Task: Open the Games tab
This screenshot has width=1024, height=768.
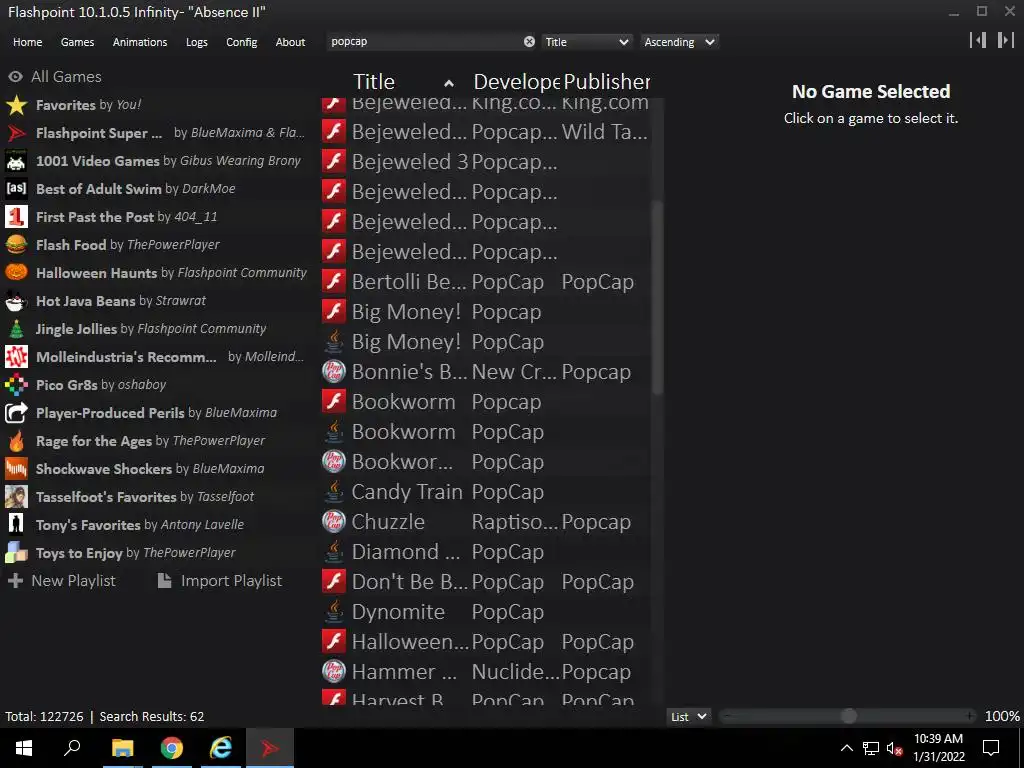Action: point(77,42)
